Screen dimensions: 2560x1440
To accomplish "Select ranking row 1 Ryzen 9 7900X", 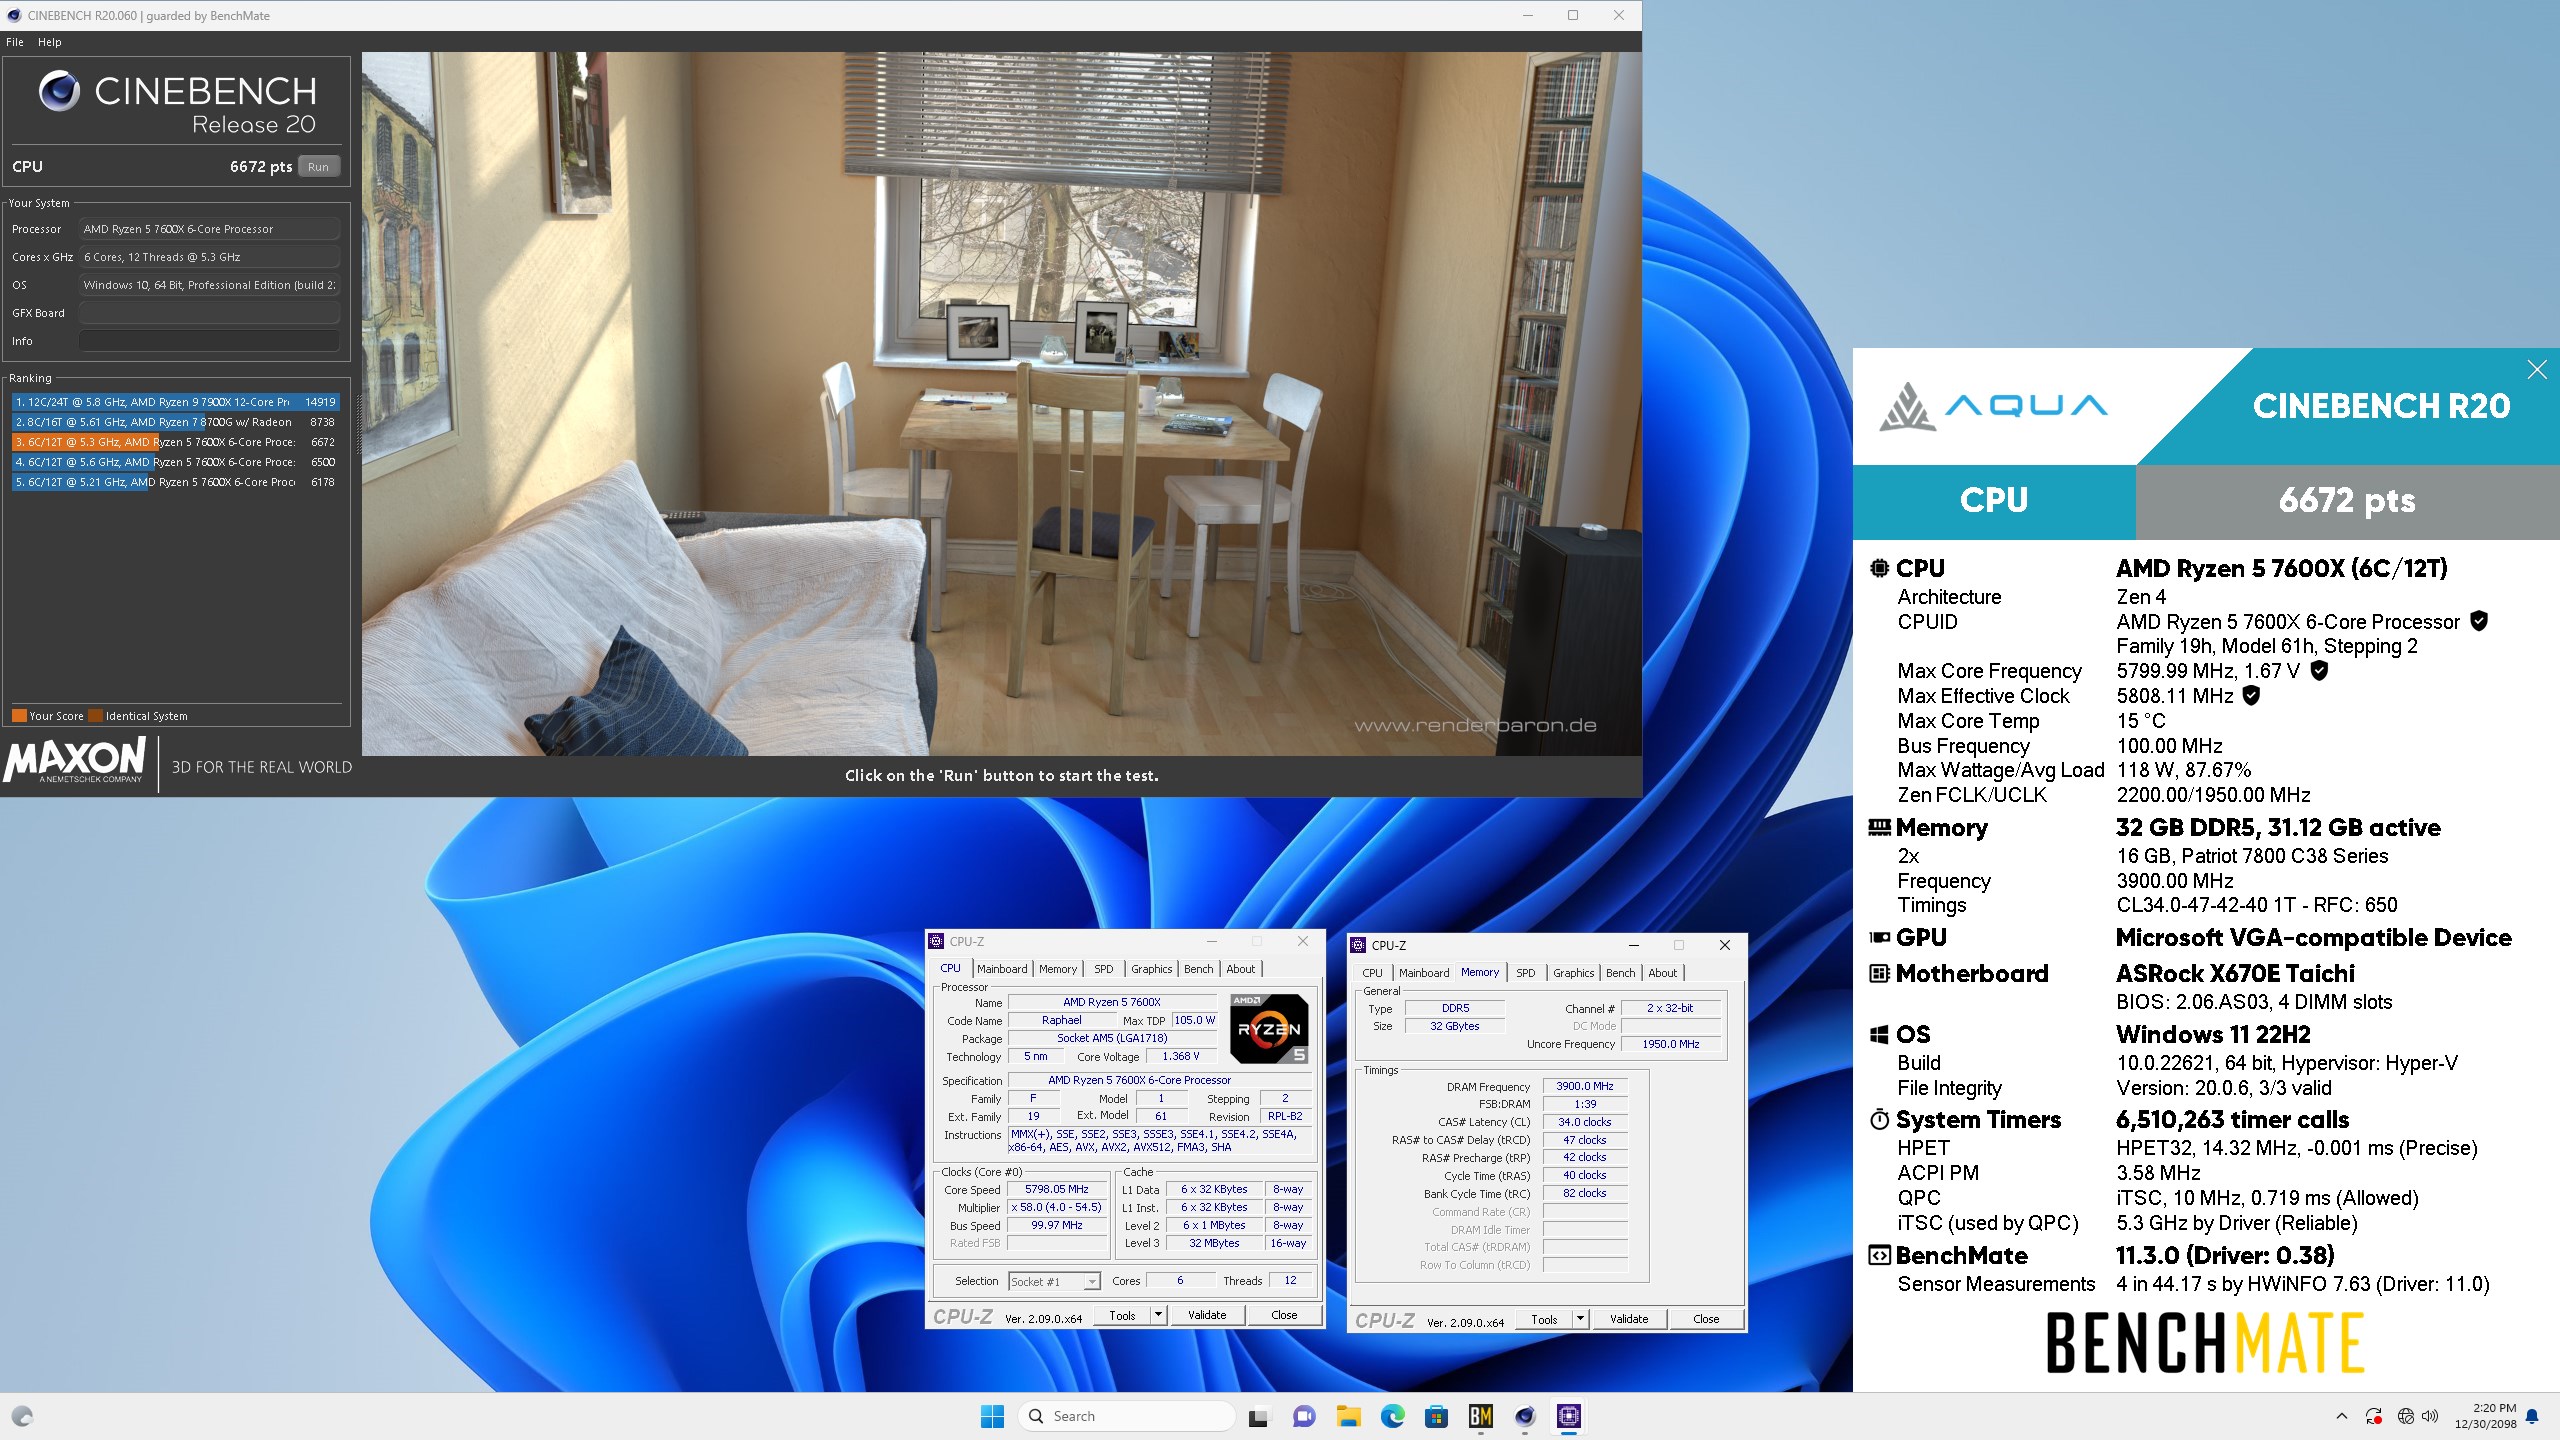I will pos(175,402).
